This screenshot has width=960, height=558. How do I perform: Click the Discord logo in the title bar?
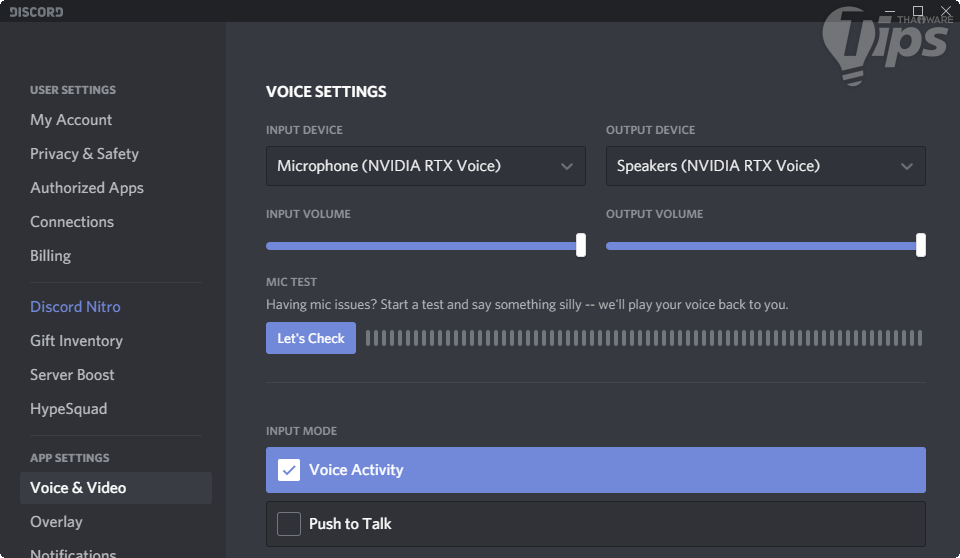(x=36, y=12)
